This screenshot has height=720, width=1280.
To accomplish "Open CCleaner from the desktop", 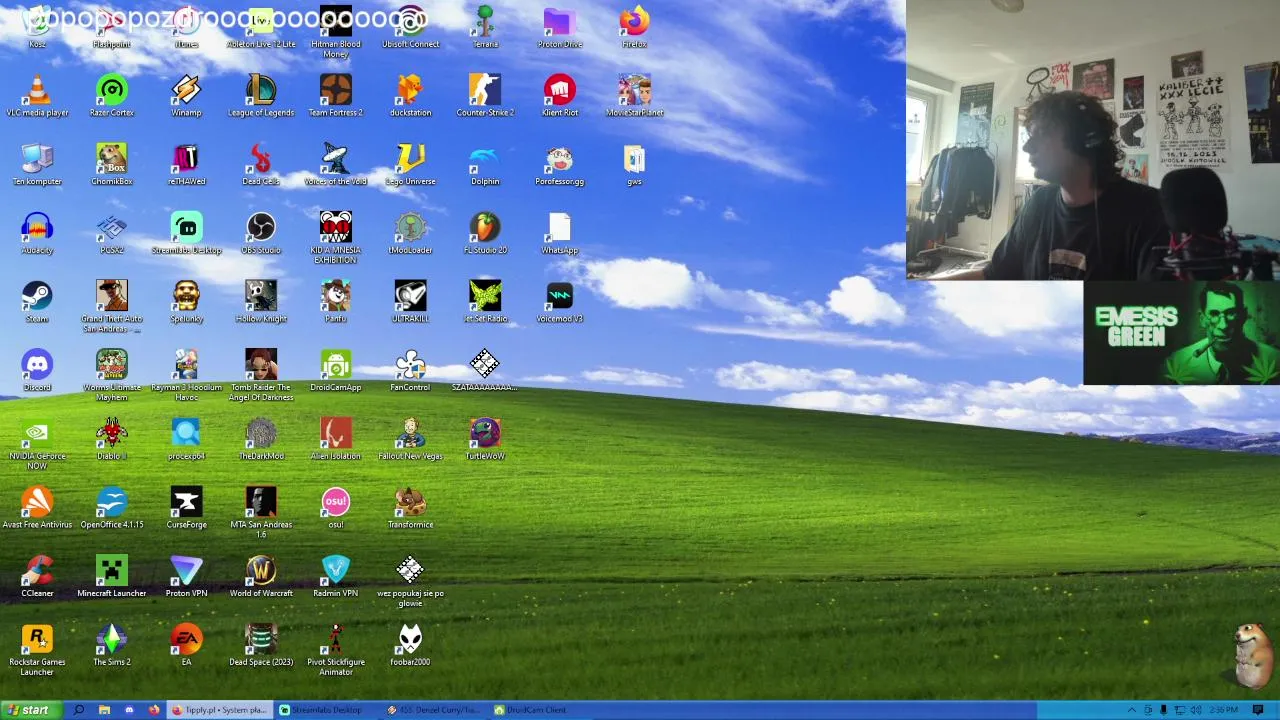I will click(37, 577).
